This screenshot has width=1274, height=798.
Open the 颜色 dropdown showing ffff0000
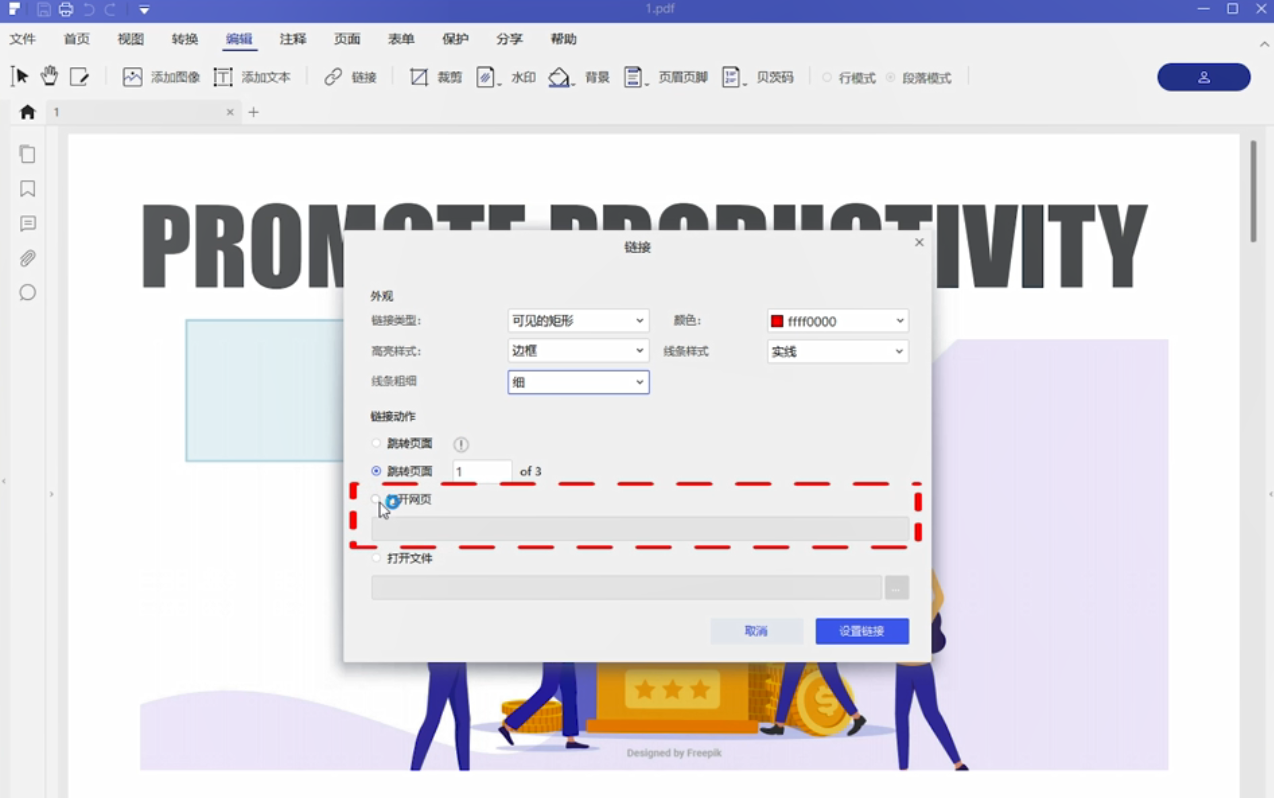(837, 321)
